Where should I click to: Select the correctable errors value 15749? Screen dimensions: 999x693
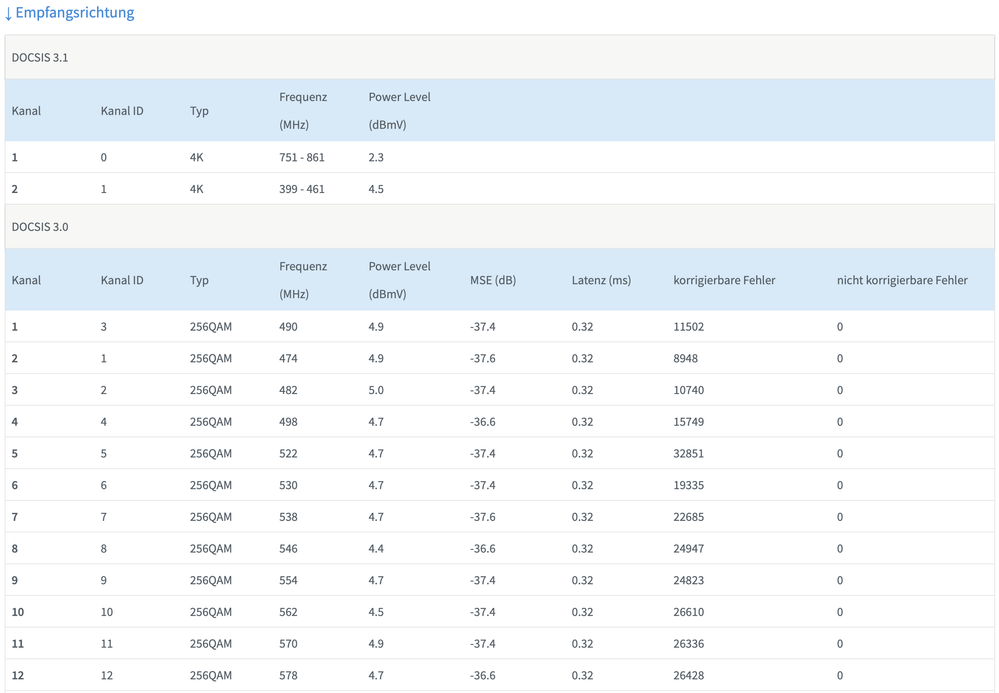click(688, 422)
